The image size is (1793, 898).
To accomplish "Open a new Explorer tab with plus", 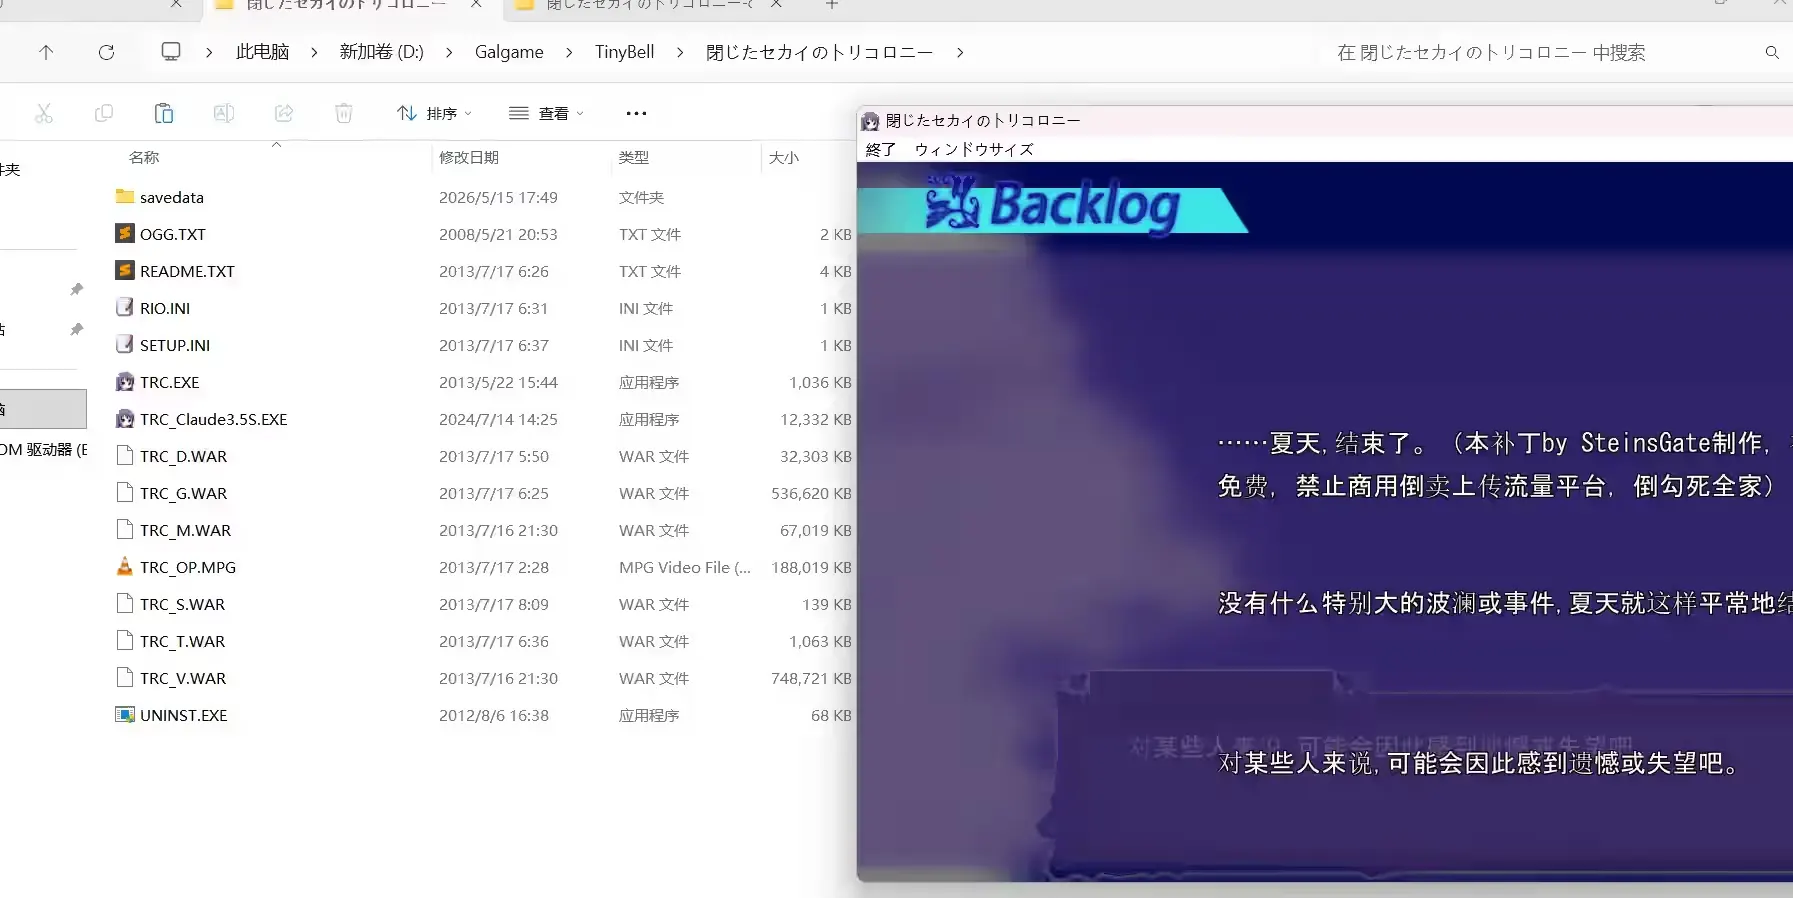I will point(831,4).
